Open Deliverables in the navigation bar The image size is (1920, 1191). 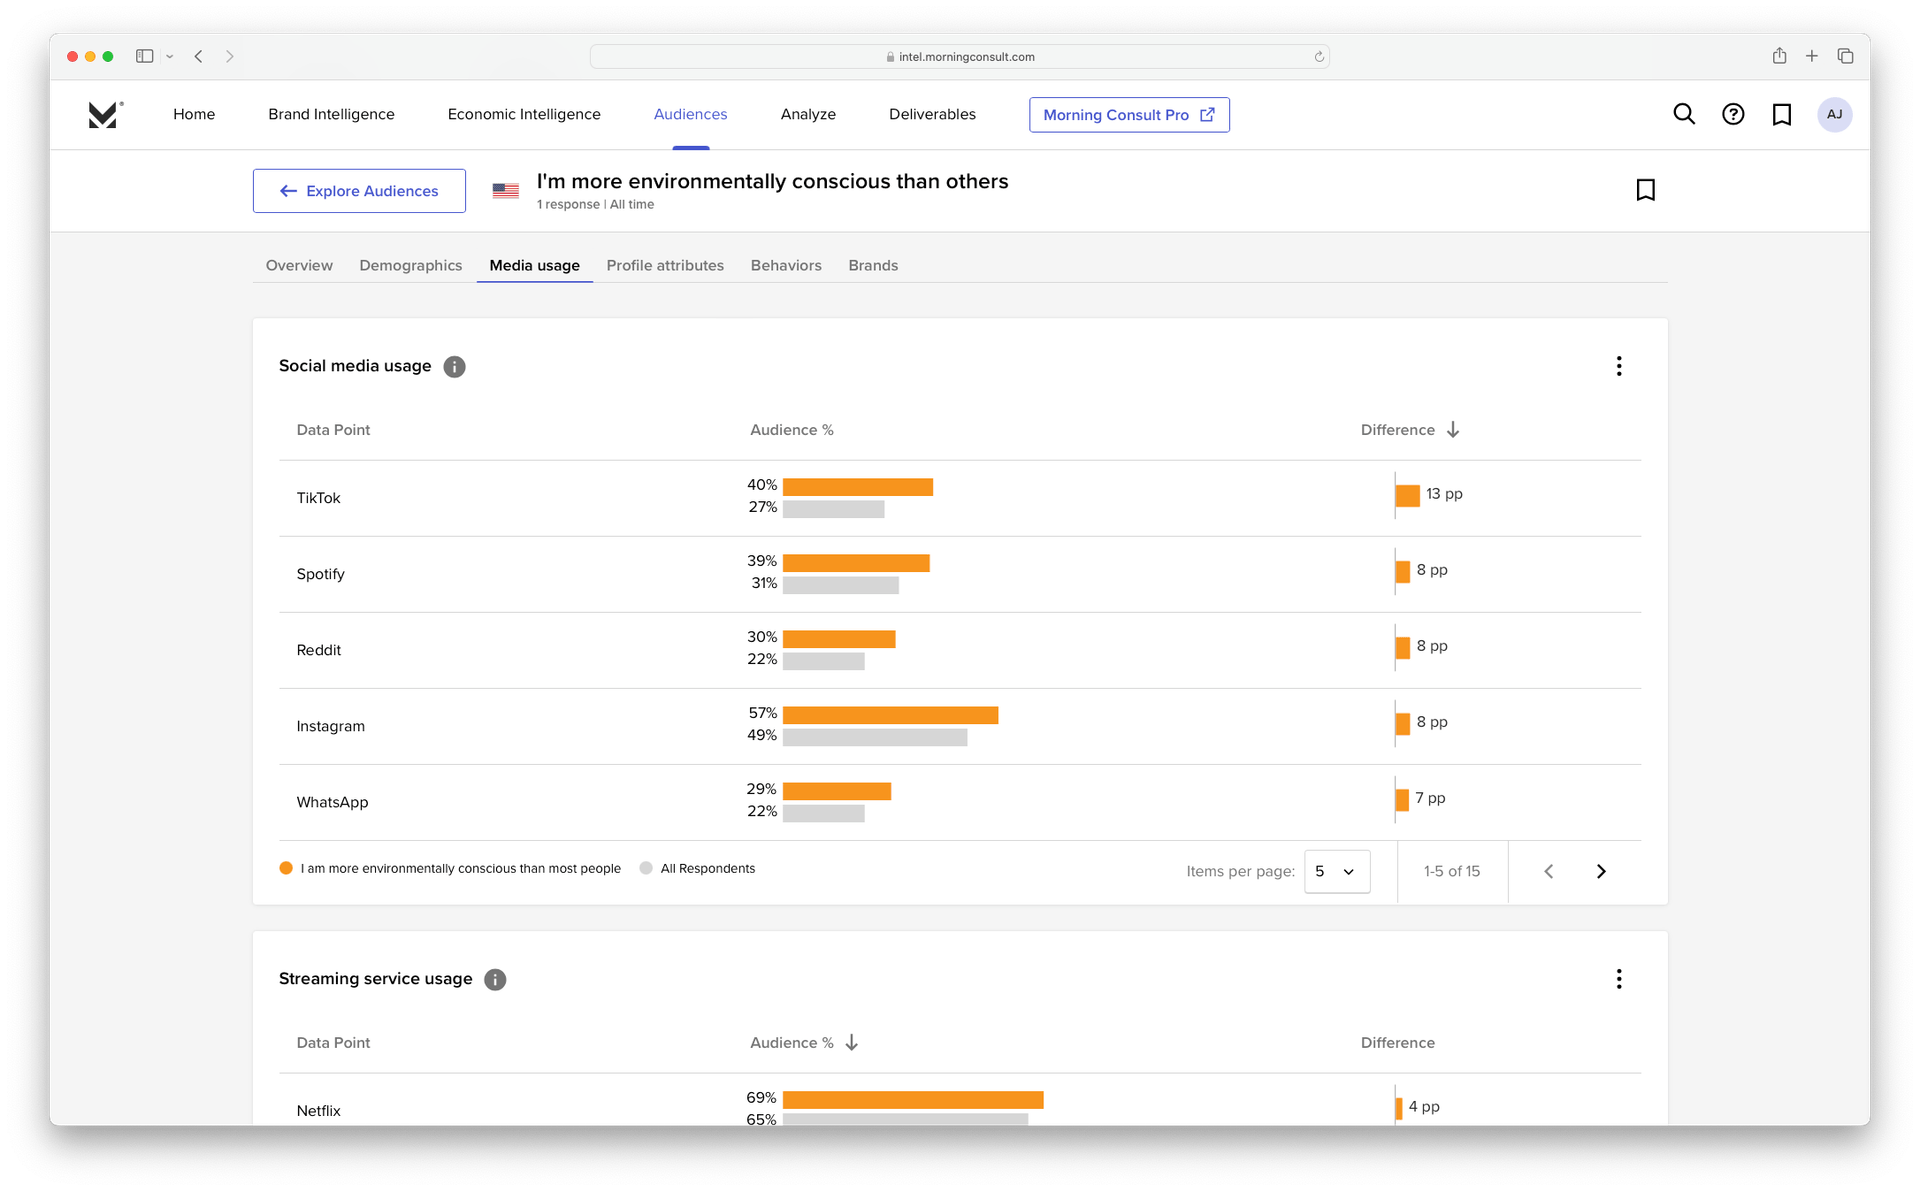932,114
